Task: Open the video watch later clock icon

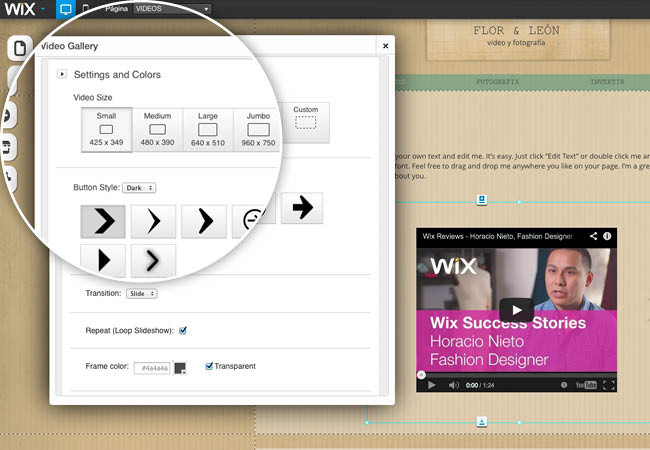Action: 564,385
